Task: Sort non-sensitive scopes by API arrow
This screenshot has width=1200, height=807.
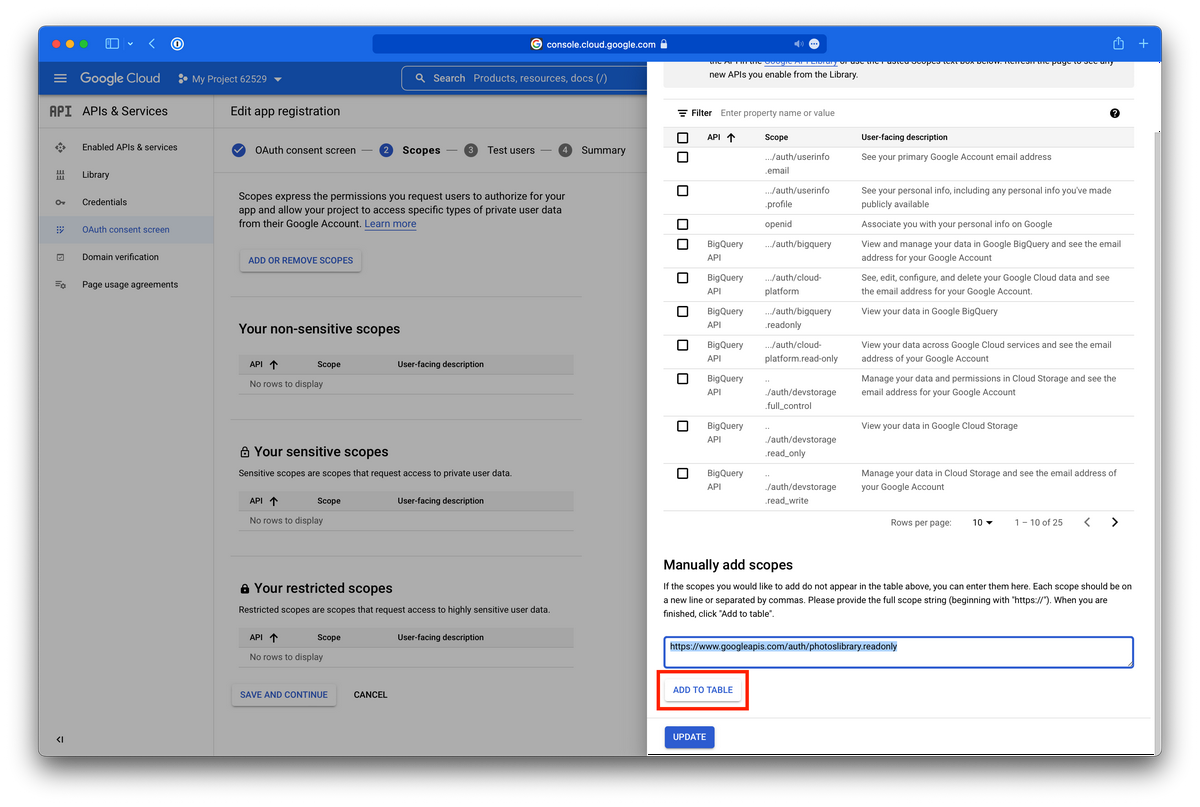Action: tap(274, 364)
